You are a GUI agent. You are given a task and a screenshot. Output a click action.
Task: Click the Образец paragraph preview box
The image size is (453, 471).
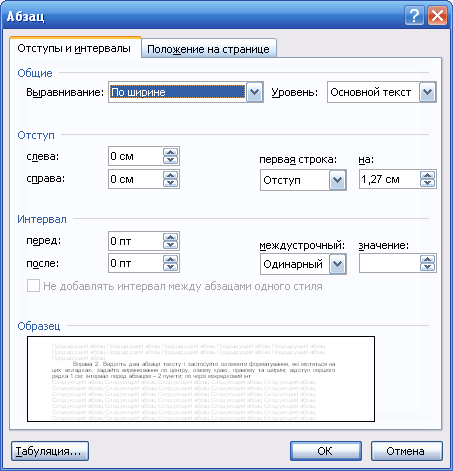[x=201, y=379]
